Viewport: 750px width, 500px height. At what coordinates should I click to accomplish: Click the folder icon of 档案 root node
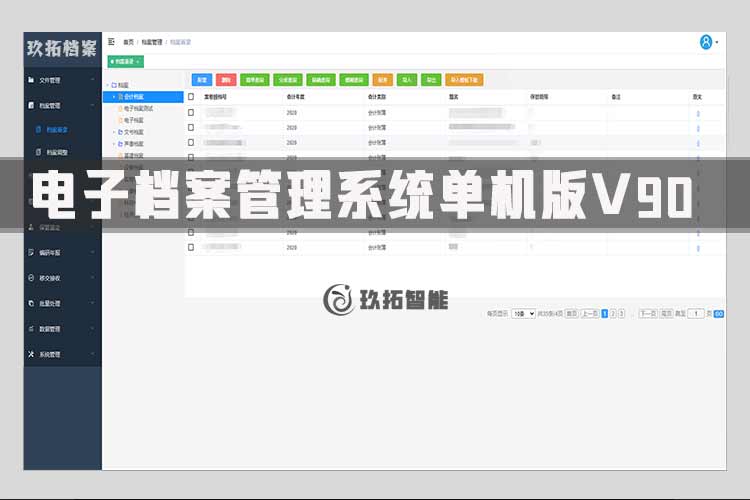(x=114, y=85)
